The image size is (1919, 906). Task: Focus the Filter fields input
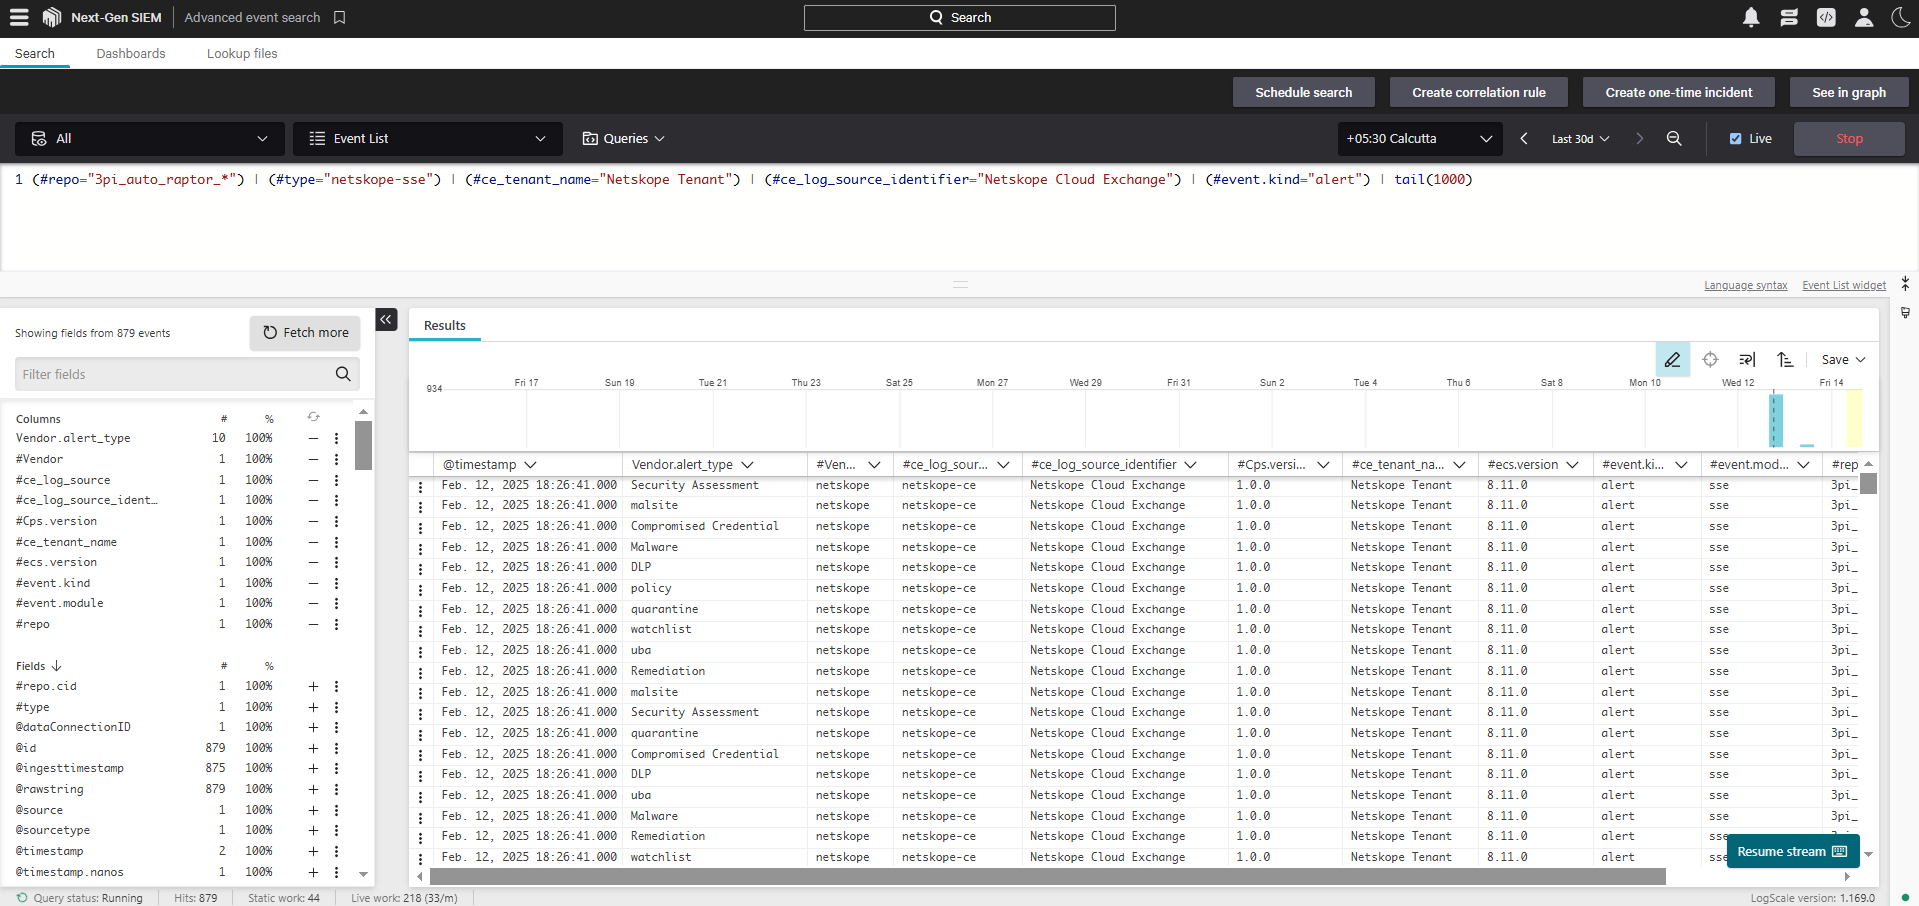tap(175, 374)
